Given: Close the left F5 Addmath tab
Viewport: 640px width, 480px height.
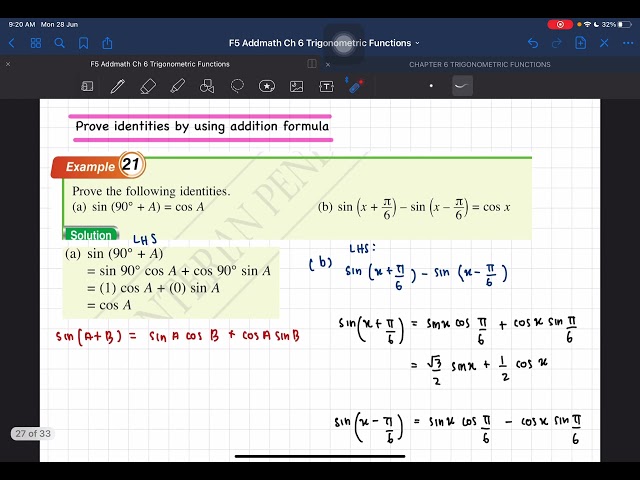Looking at the screenshot, I should coord(8,64).
